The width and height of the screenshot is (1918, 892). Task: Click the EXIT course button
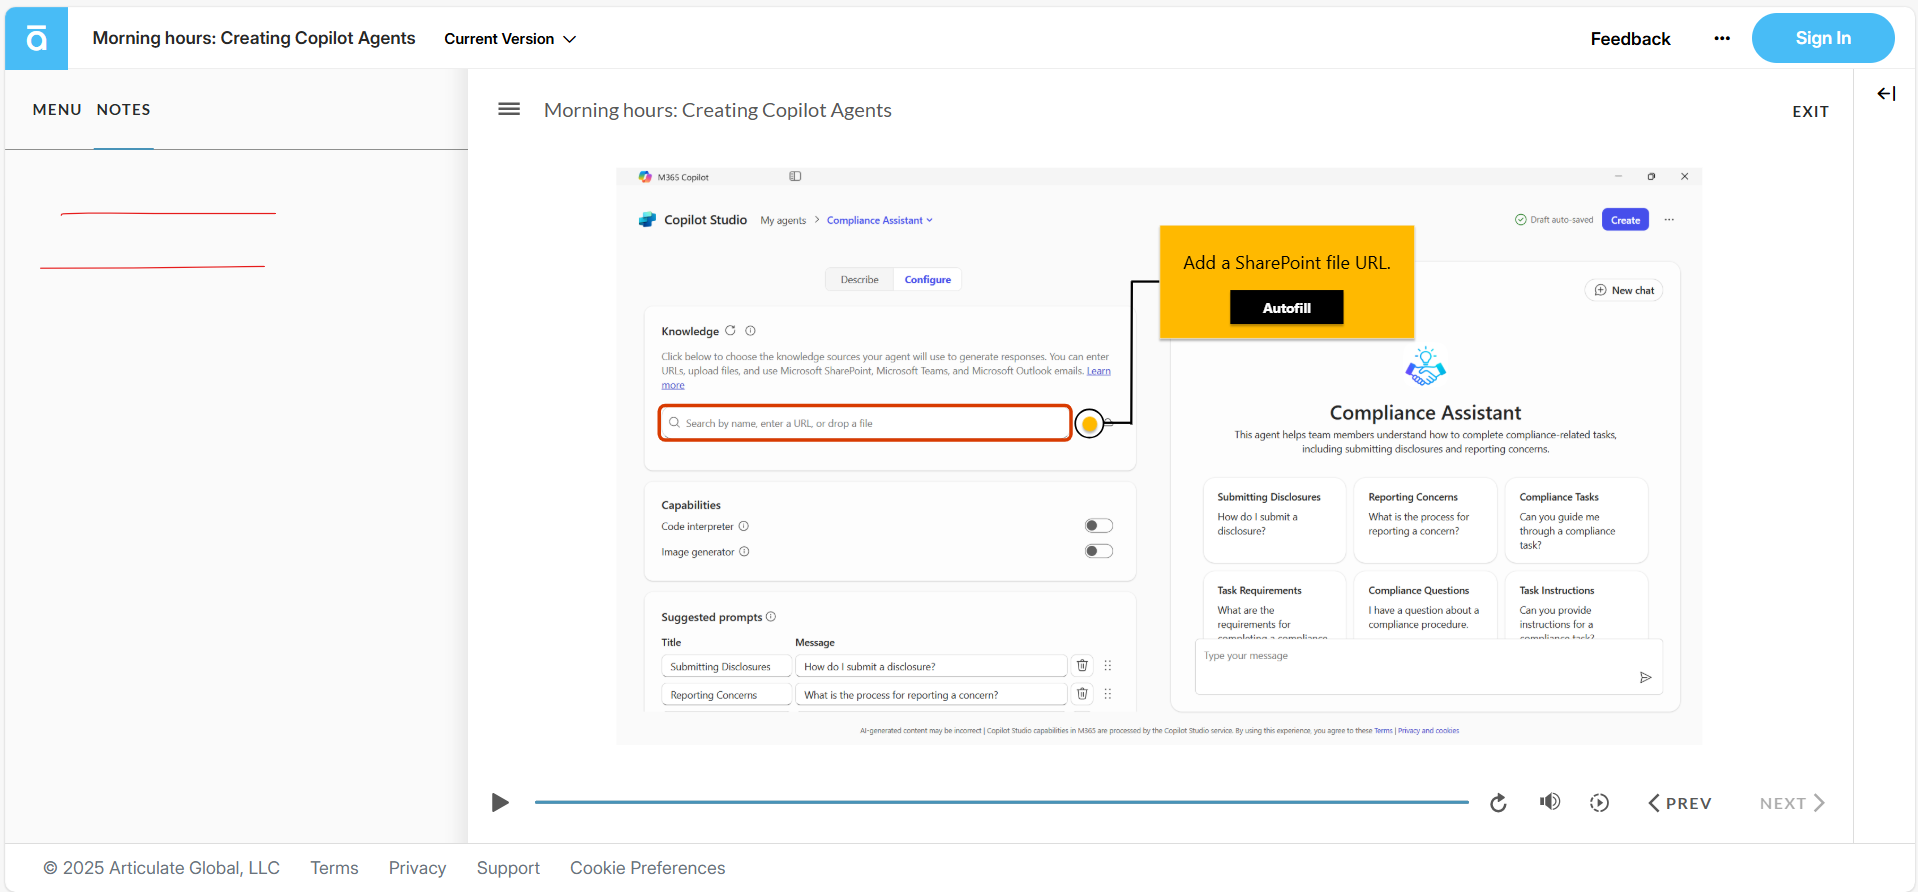pyautogui.click(x=1810, y=112)
